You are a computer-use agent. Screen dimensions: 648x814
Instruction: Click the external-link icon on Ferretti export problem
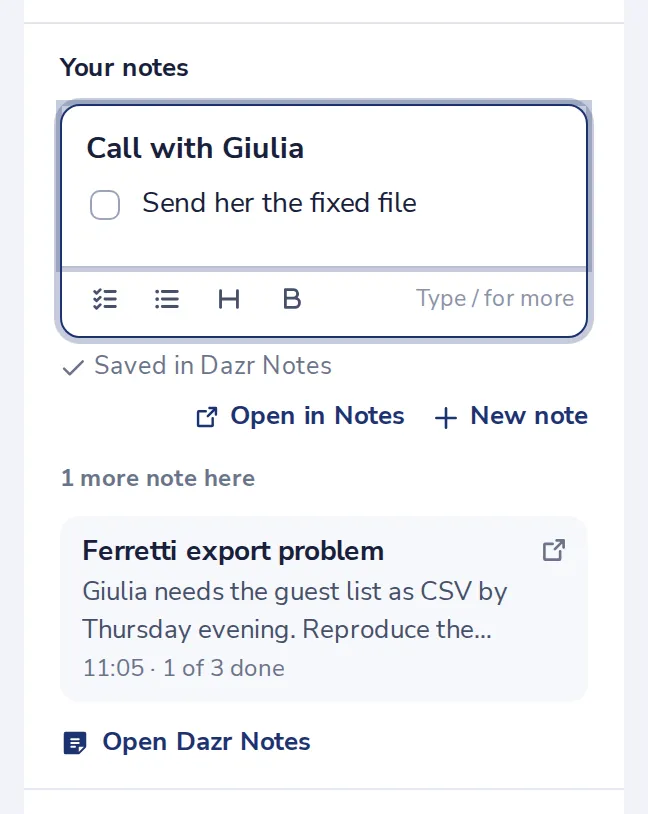pos(554,550)
